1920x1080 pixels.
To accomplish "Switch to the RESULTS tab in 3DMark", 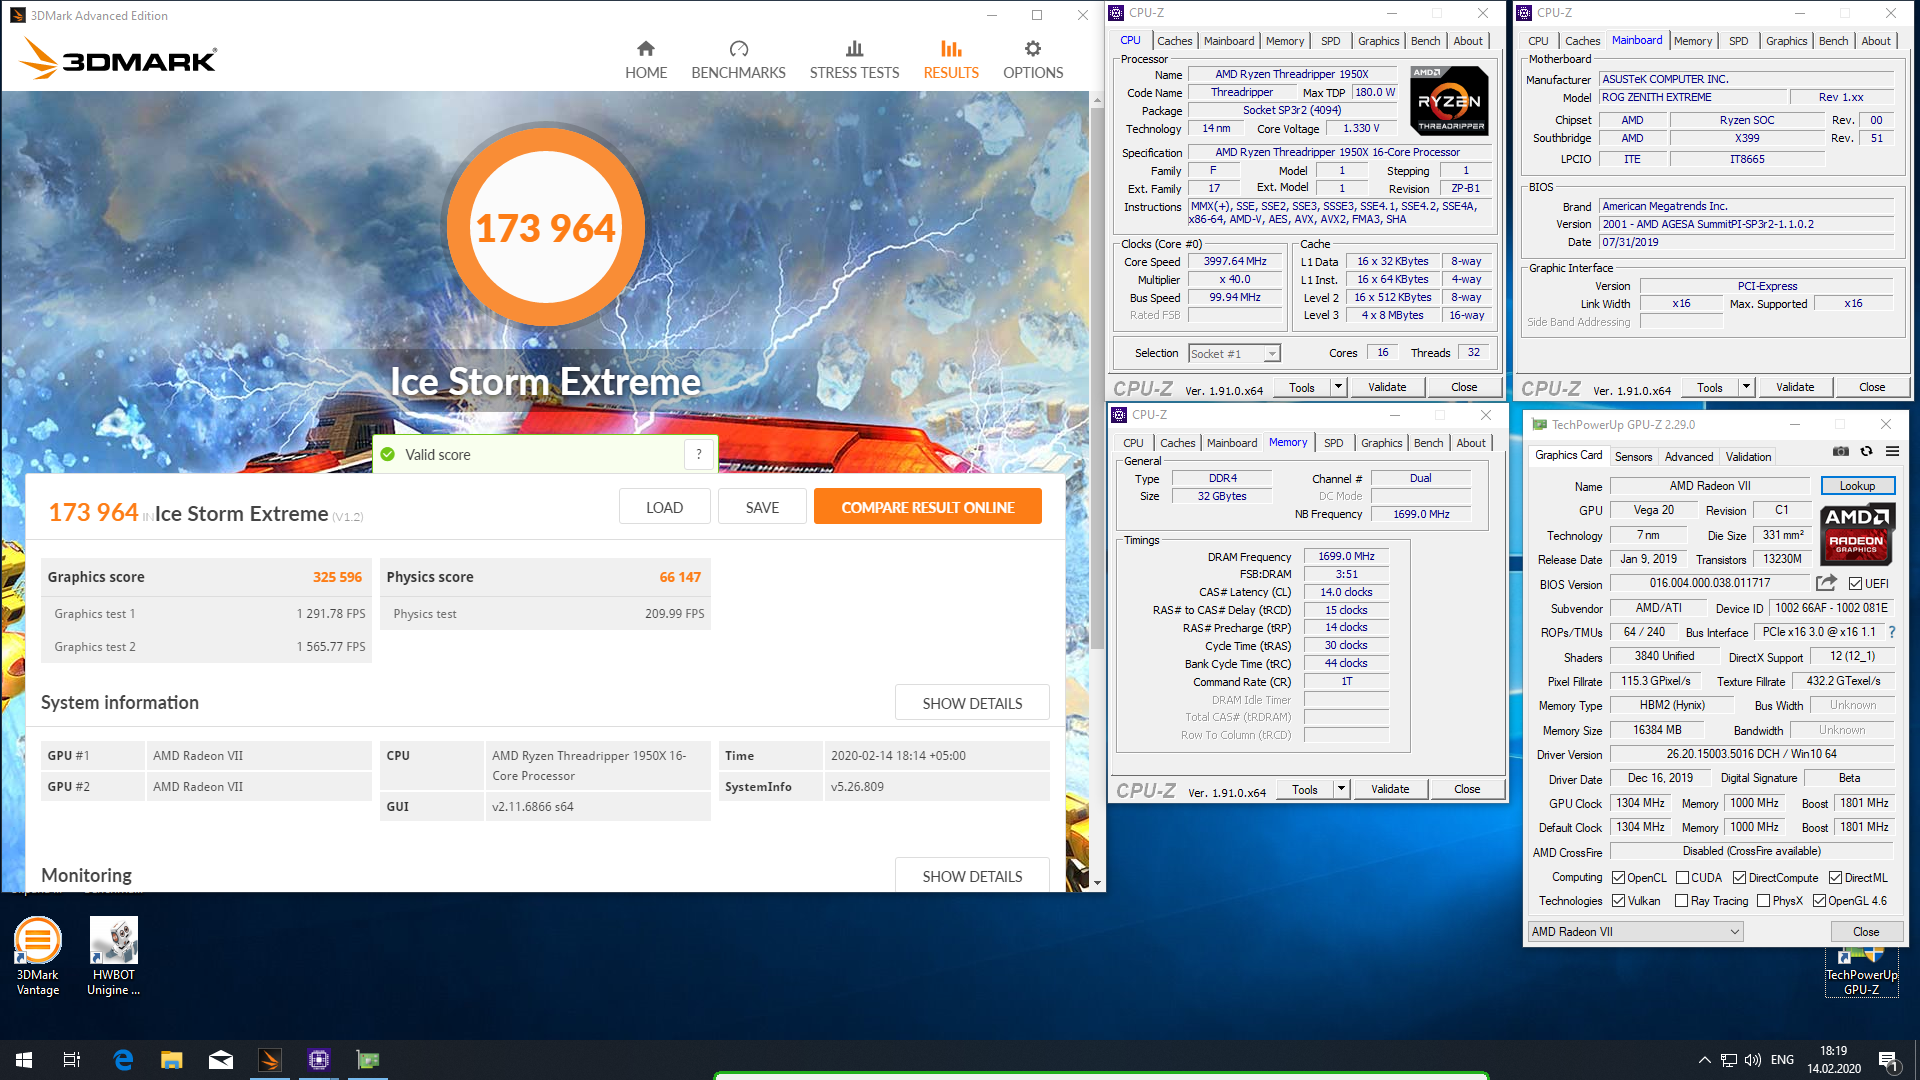I will [x=951, y=60].
